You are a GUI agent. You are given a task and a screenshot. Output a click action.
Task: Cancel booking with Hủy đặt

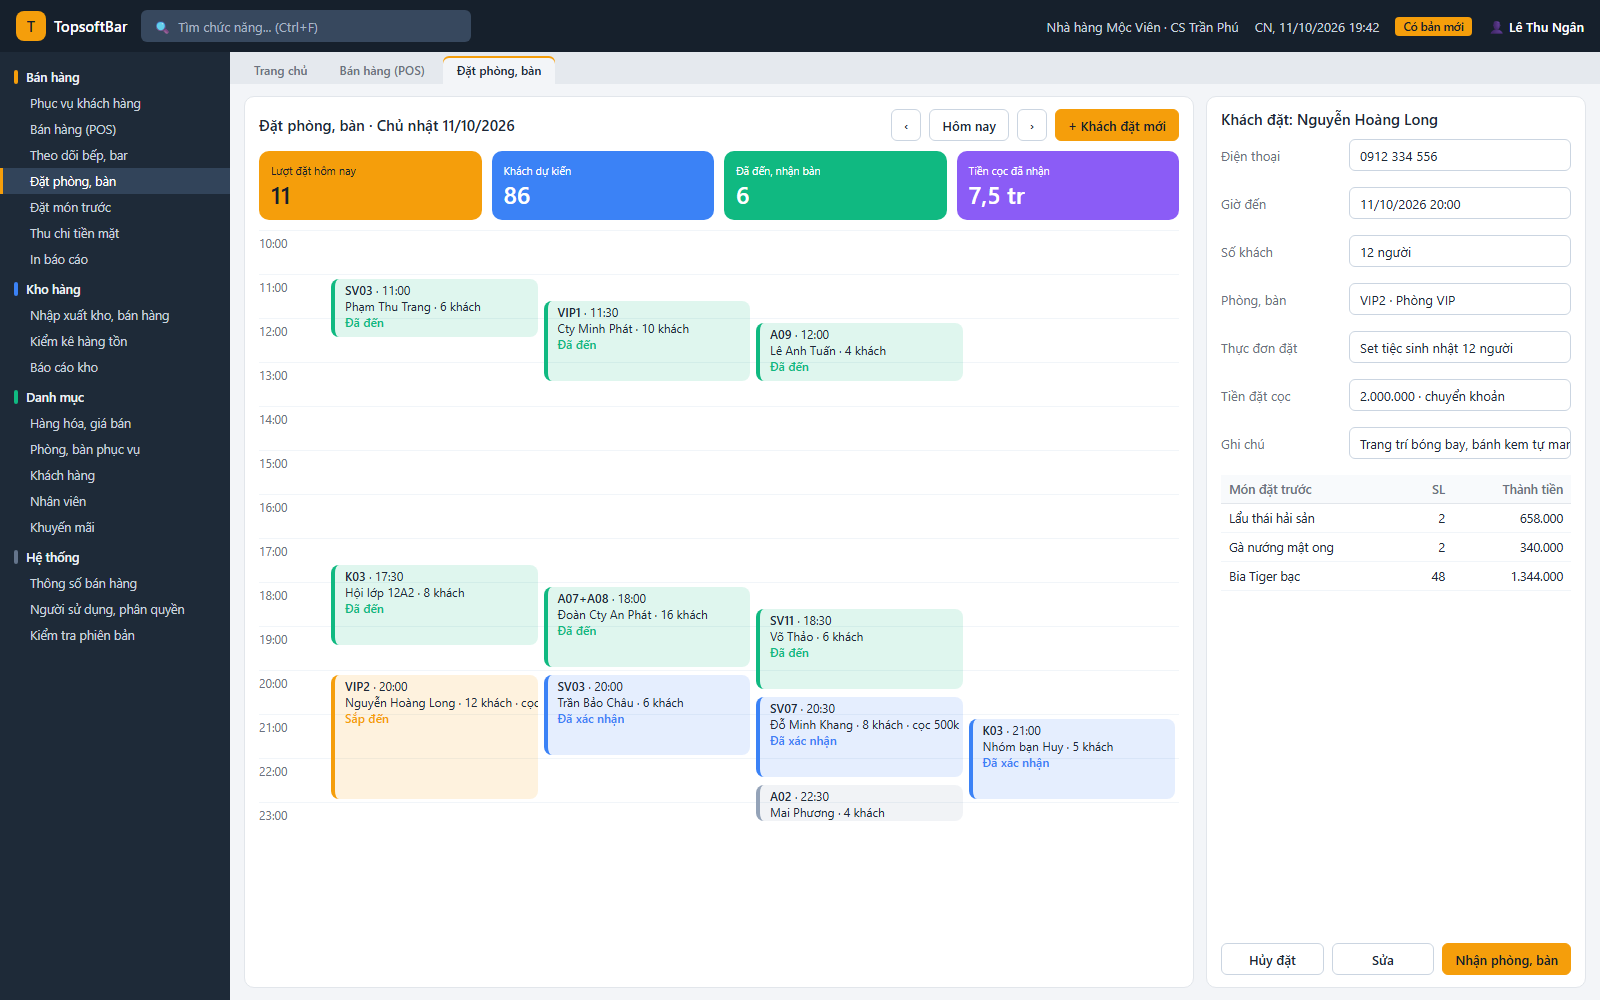(x=1272, y=960)
